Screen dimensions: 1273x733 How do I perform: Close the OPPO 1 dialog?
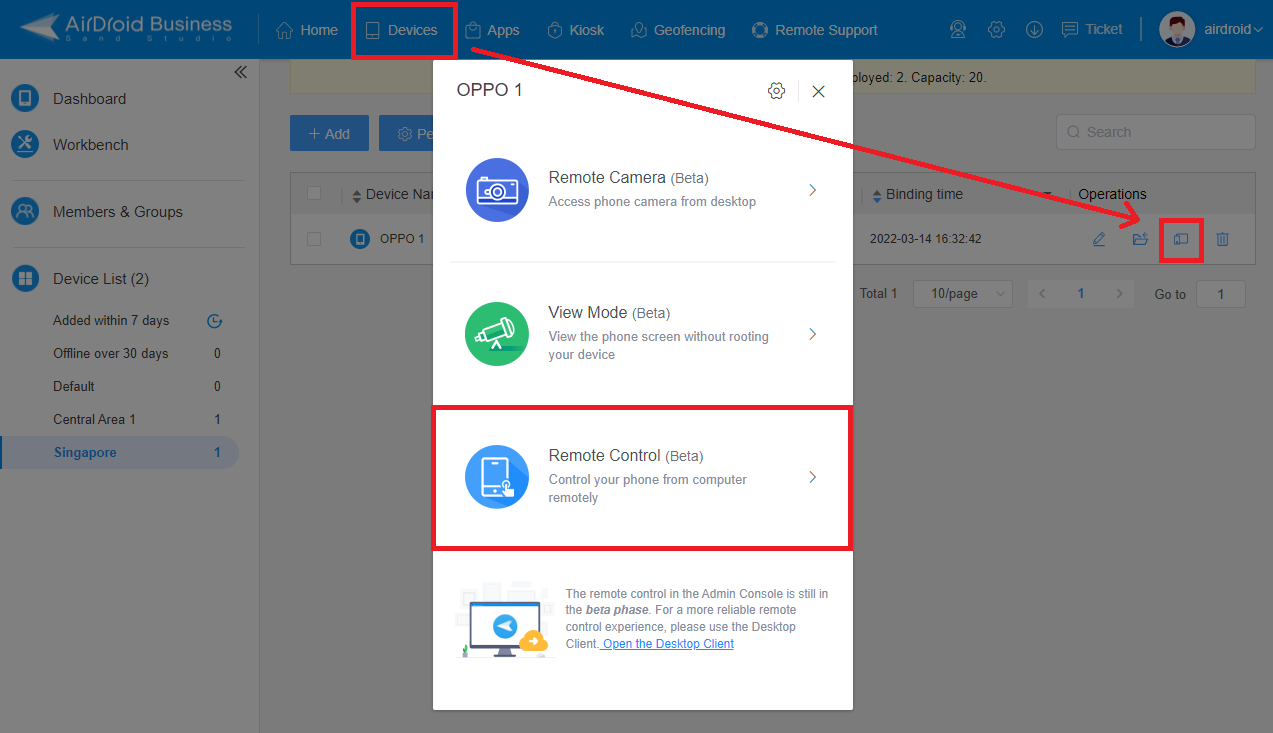pyautogui.click(x=818, y=91)
